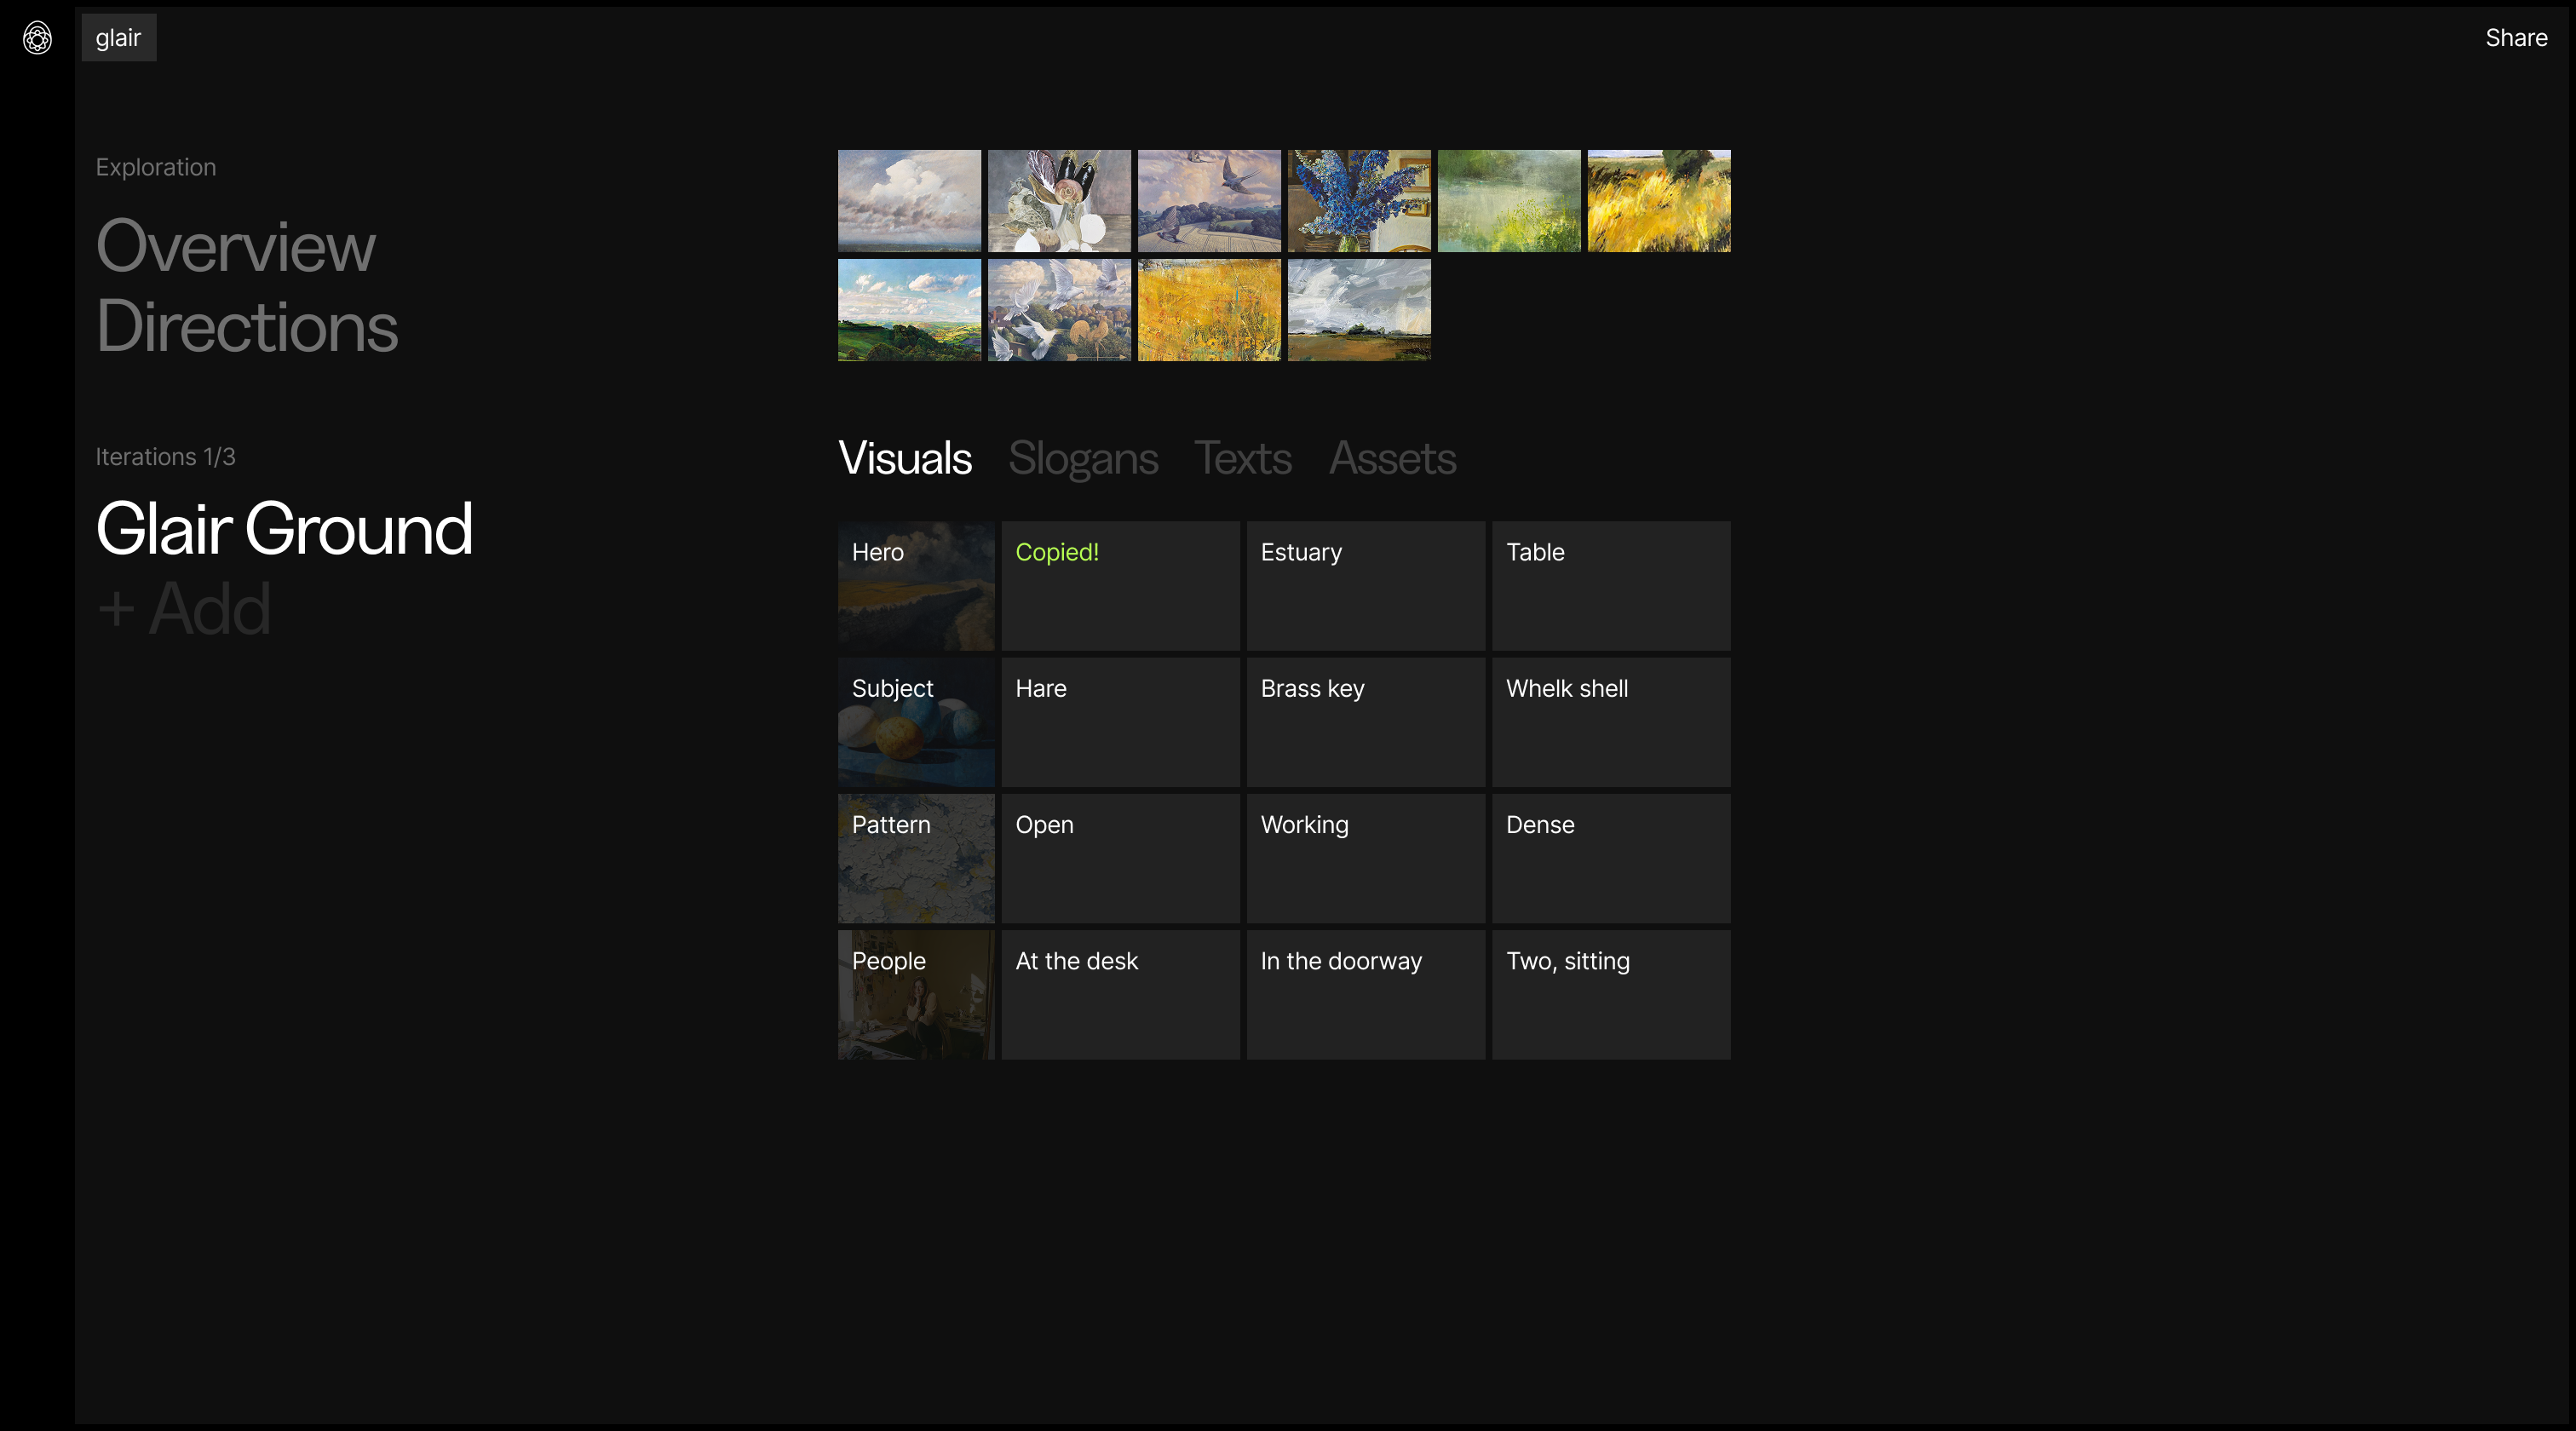The height and width of the screenshot is (1431, 2576).
Task: Copy the Dense pattern card
Action: [x=1611, y=858]
